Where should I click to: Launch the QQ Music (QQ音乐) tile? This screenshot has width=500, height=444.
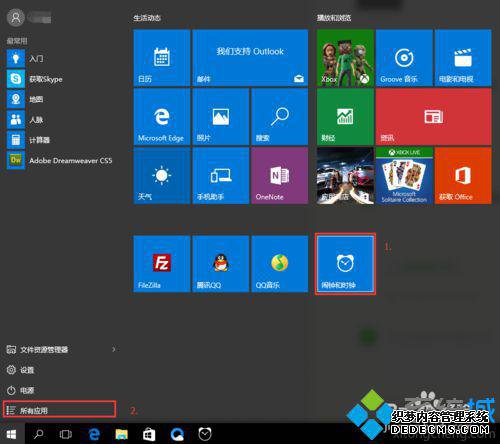coord(280,264)
